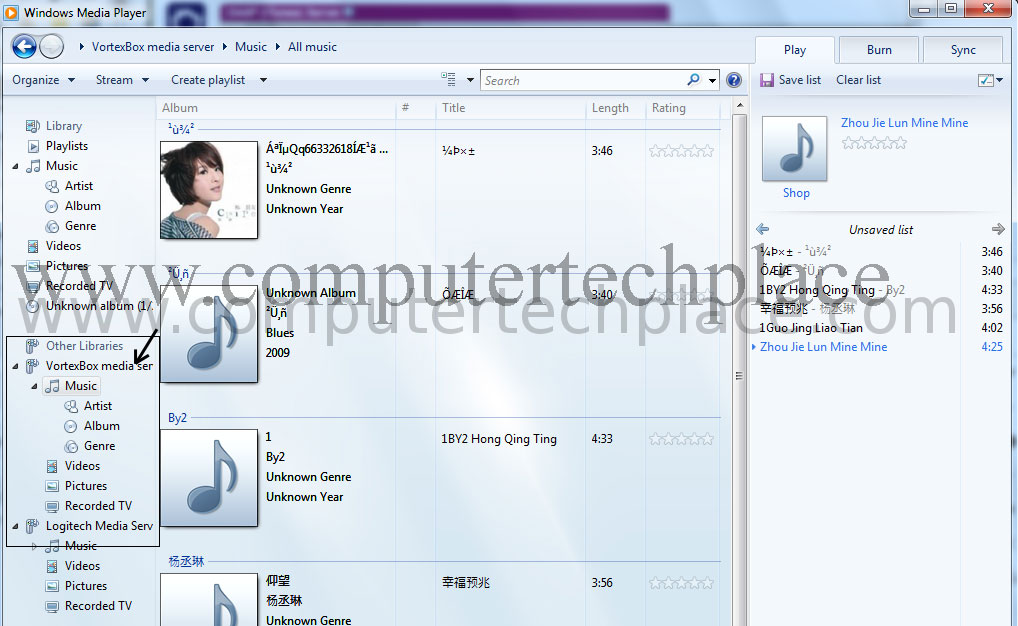
Task: Click the grayed Forward navigation button
Action: click(51, 47)
